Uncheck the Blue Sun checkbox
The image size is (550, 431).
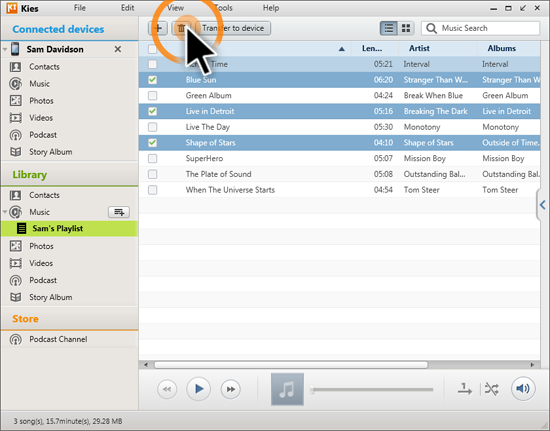click(x=152, y=80)
